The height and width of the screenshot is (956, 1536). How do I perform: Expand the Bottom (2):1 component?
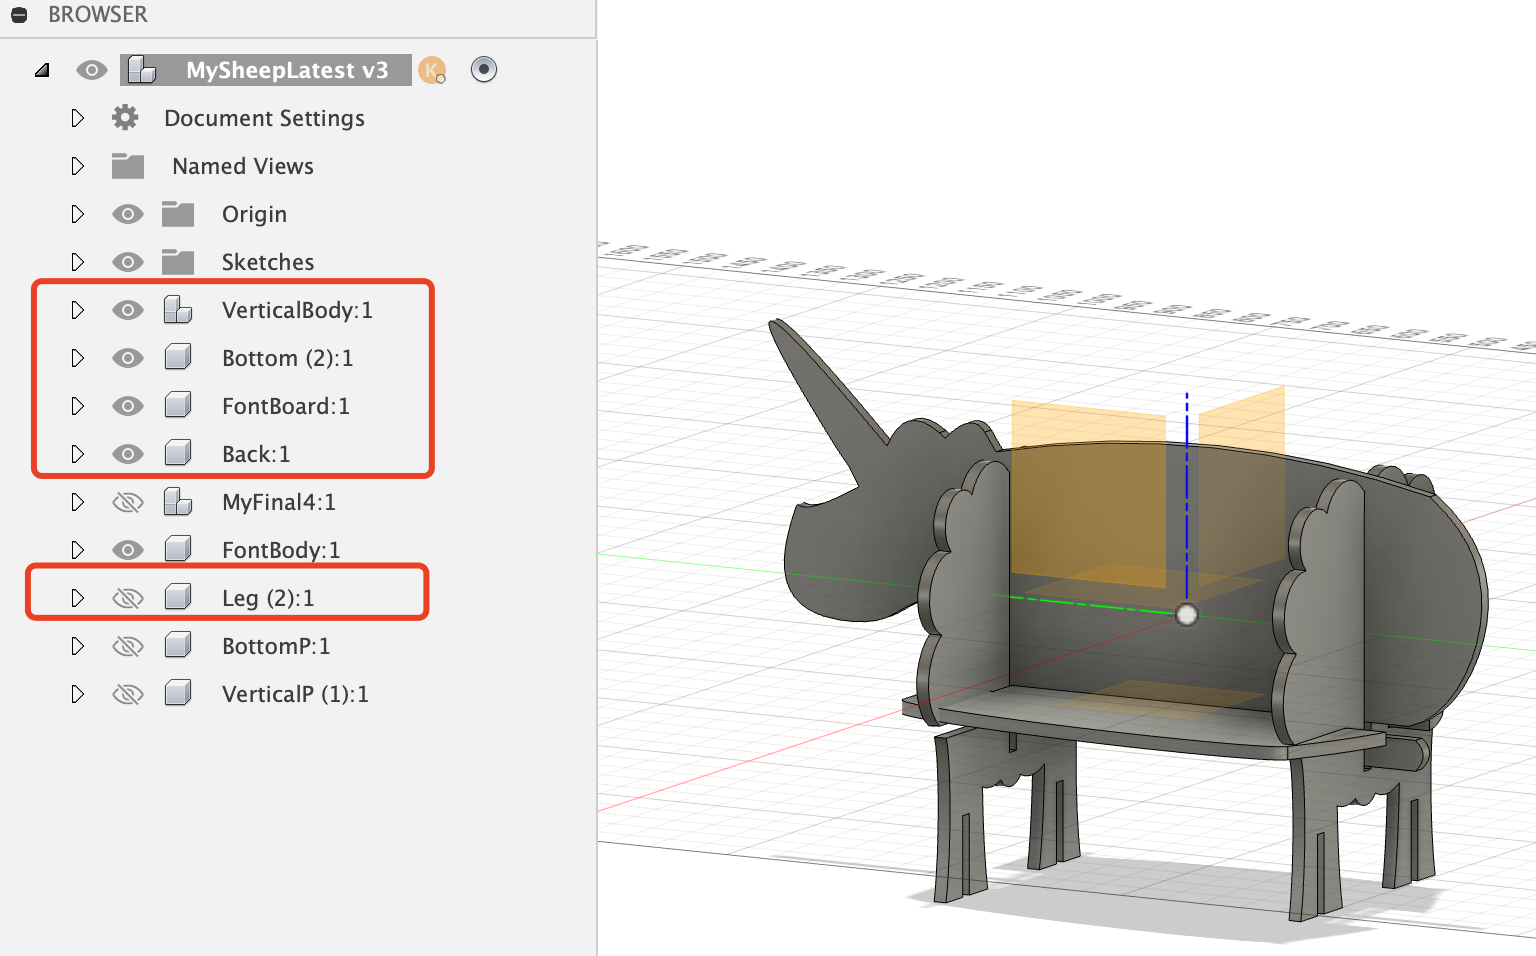pyautogui.click(x=78, y=358)
